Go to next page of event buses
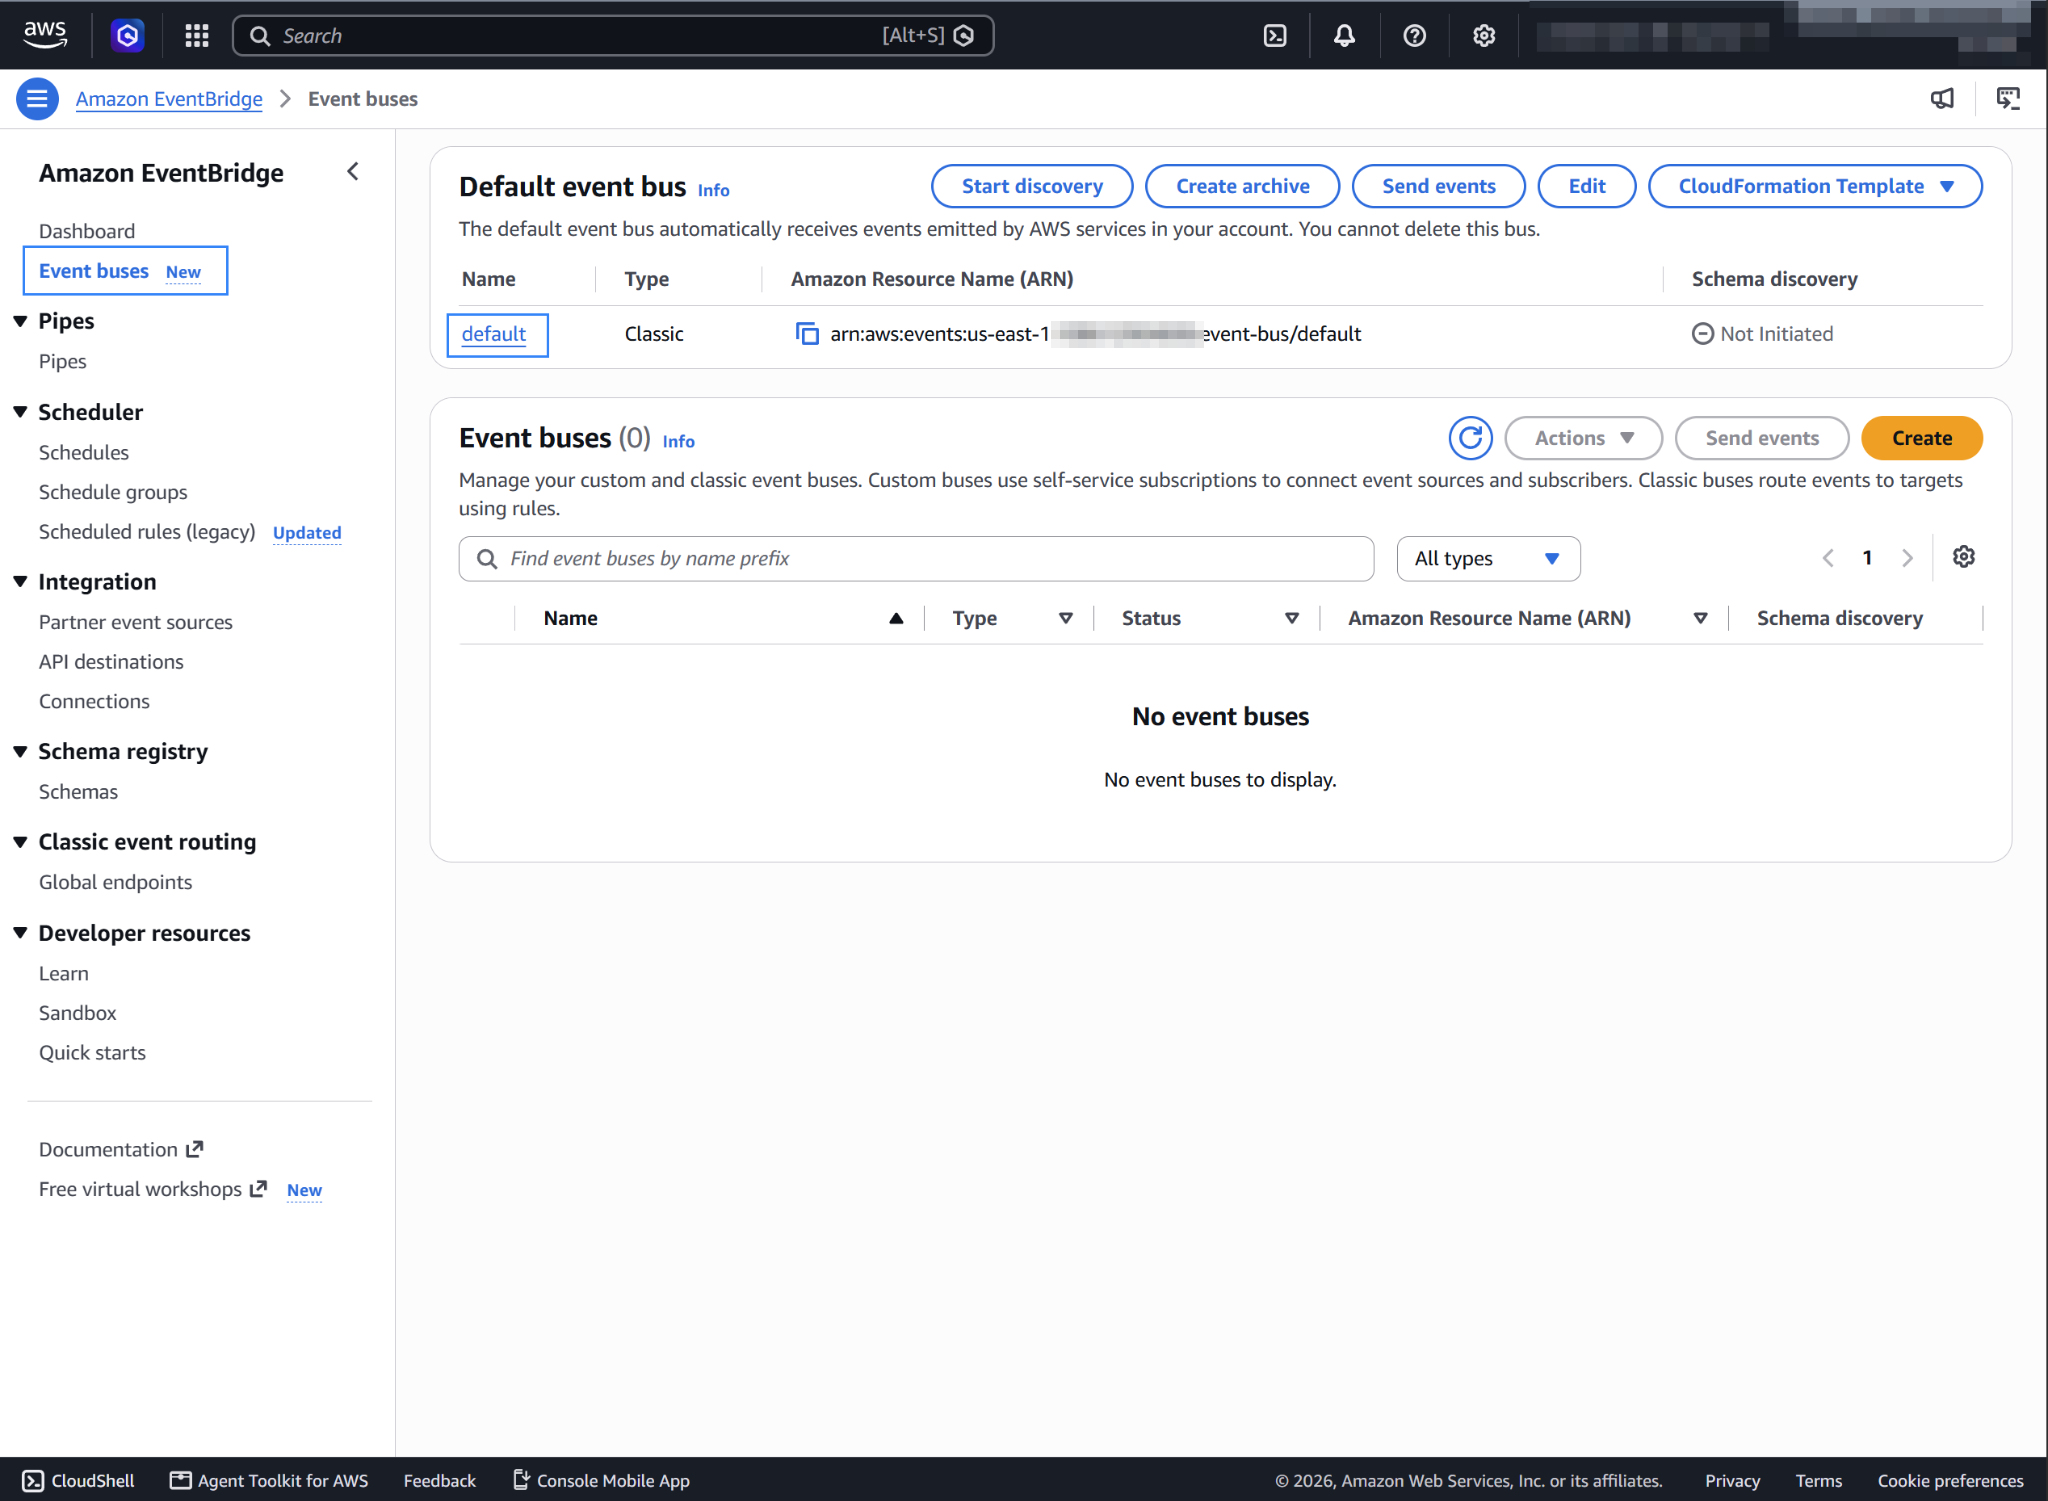The image size is (2048, 1501). 1907,558
